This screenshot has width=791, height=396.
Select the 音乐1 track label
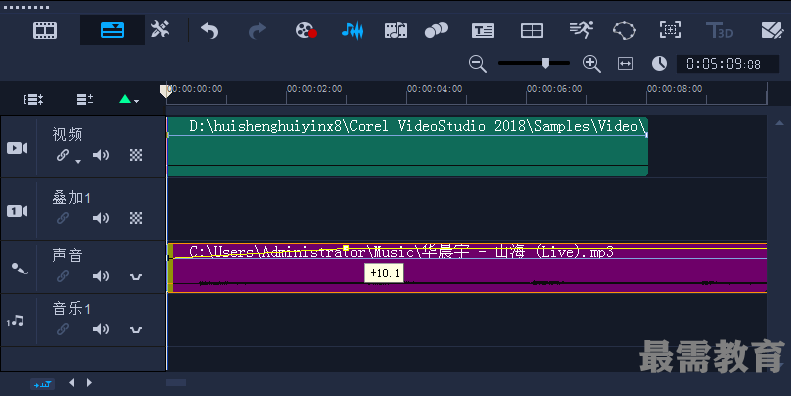click(71, 309)
